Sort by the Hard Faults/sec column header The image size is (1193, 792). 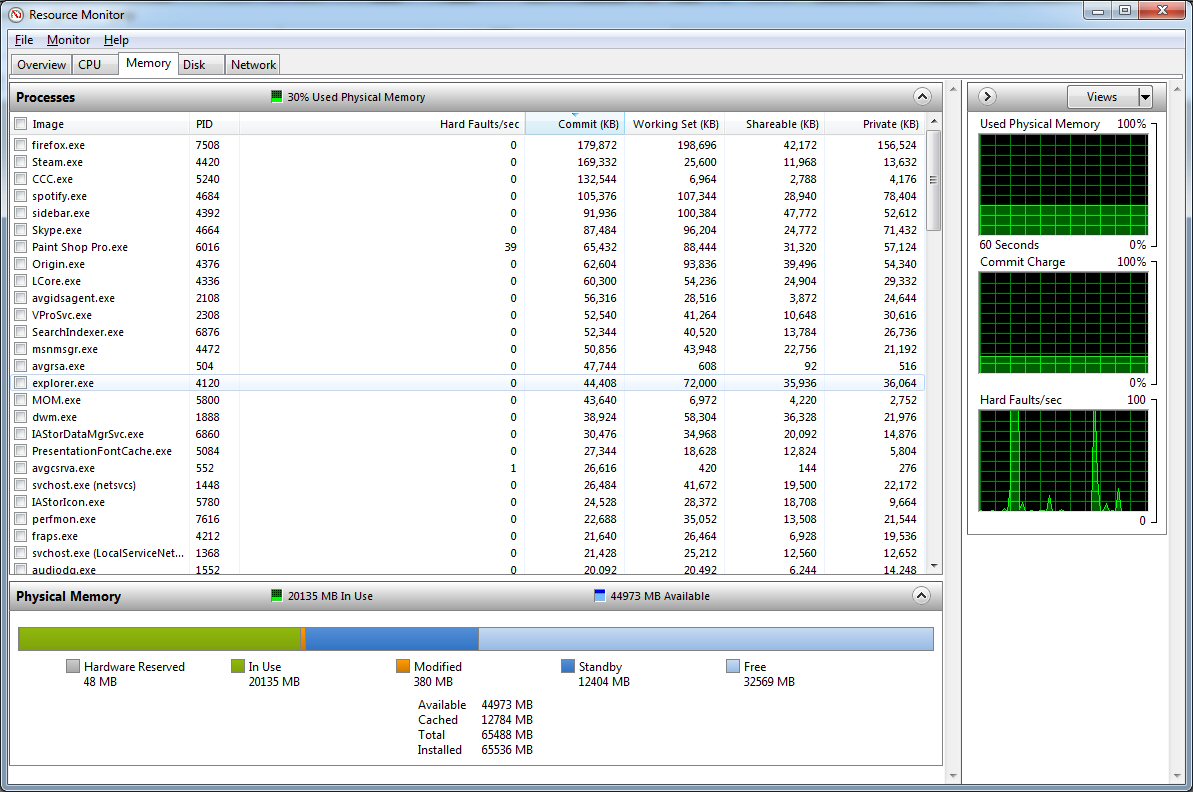[382, 124]
